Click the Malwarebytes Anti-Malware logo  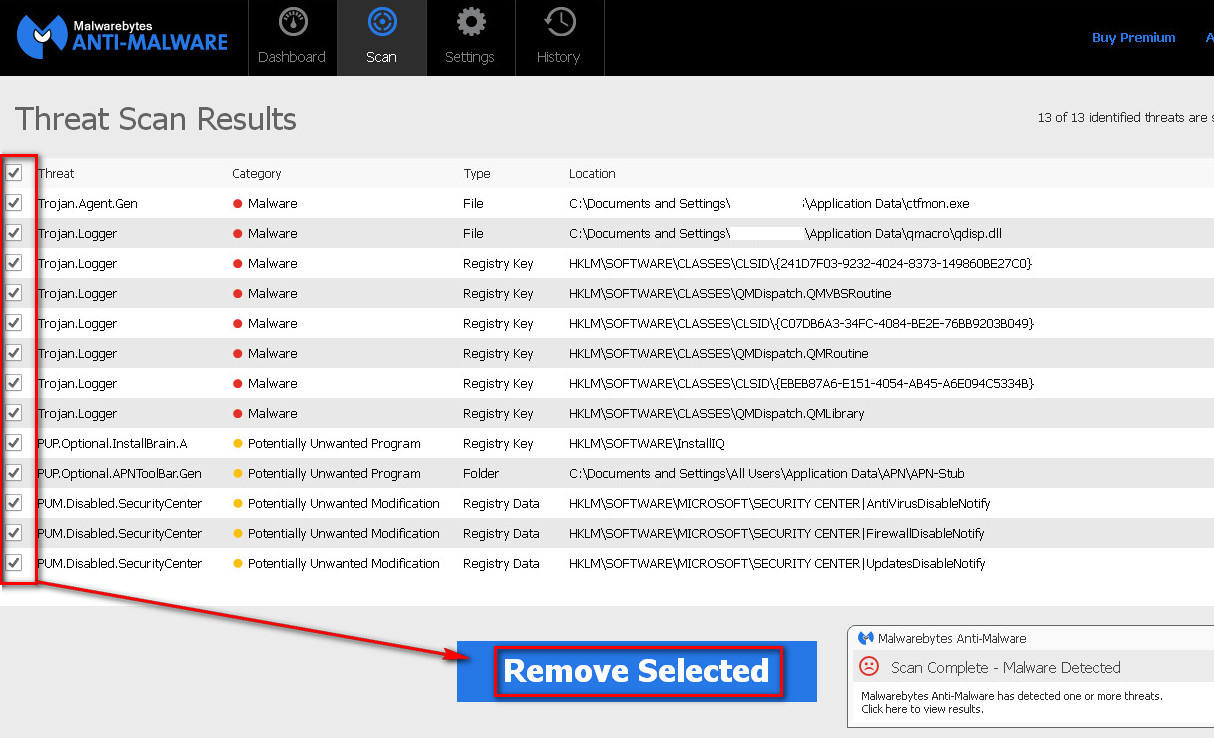tap(123, 37)
